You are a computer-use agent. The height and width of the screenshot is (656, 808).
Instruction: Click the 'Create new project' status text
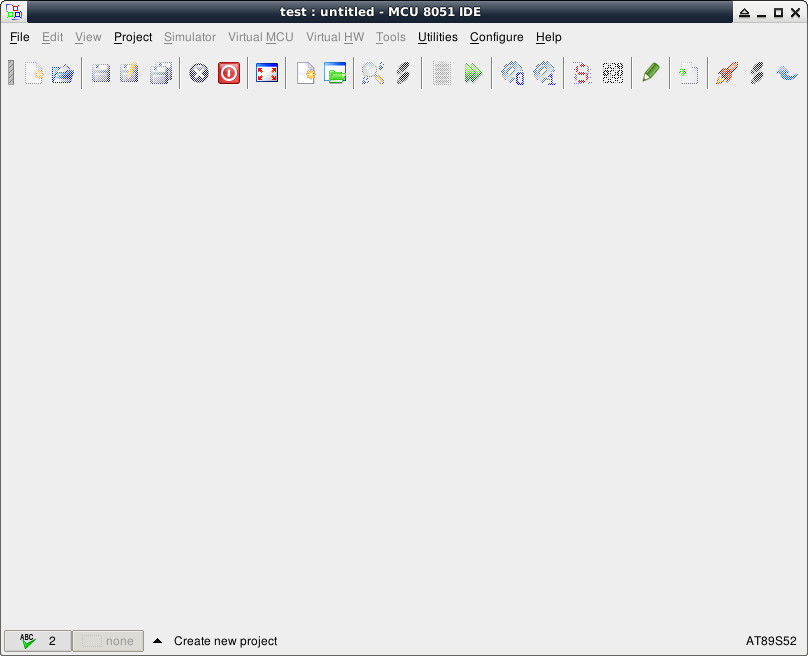[225, 641]
